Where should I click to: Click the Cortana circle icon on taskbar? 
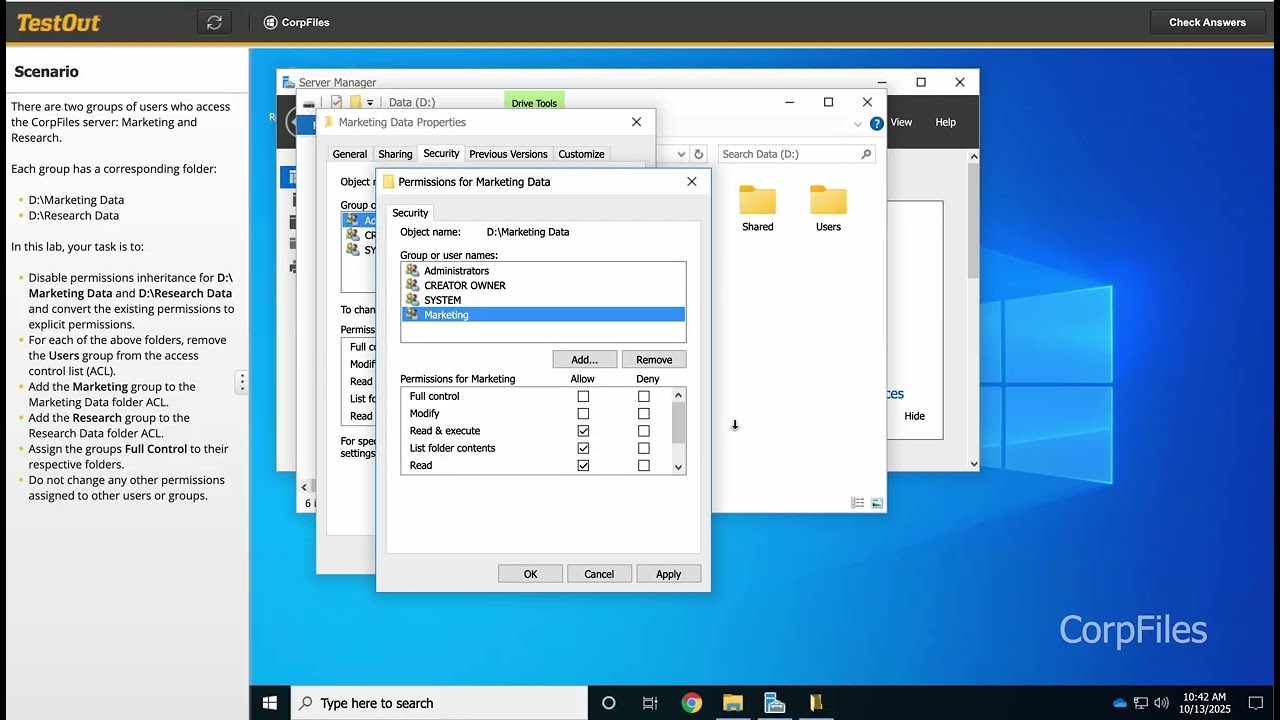608,703
